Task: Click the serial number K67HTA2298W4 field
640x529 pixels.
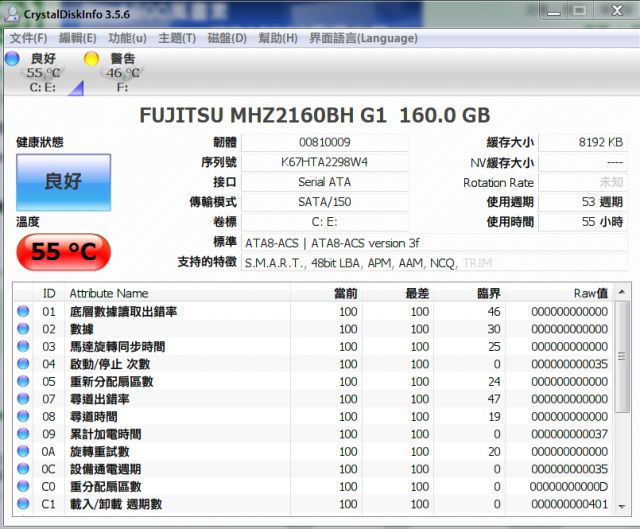Action: (x=325, y=162)
